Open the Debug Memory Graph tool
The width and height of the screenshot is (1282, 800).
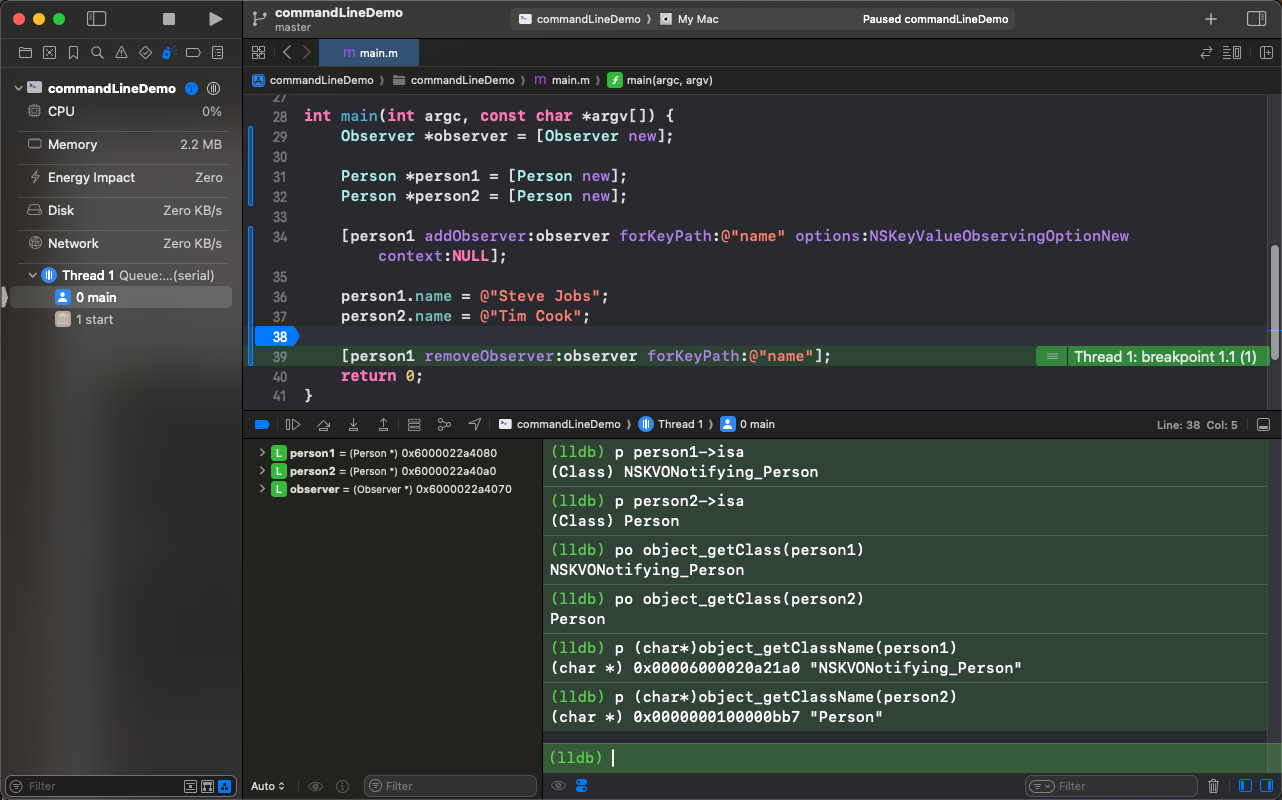(x=444, y=424)
